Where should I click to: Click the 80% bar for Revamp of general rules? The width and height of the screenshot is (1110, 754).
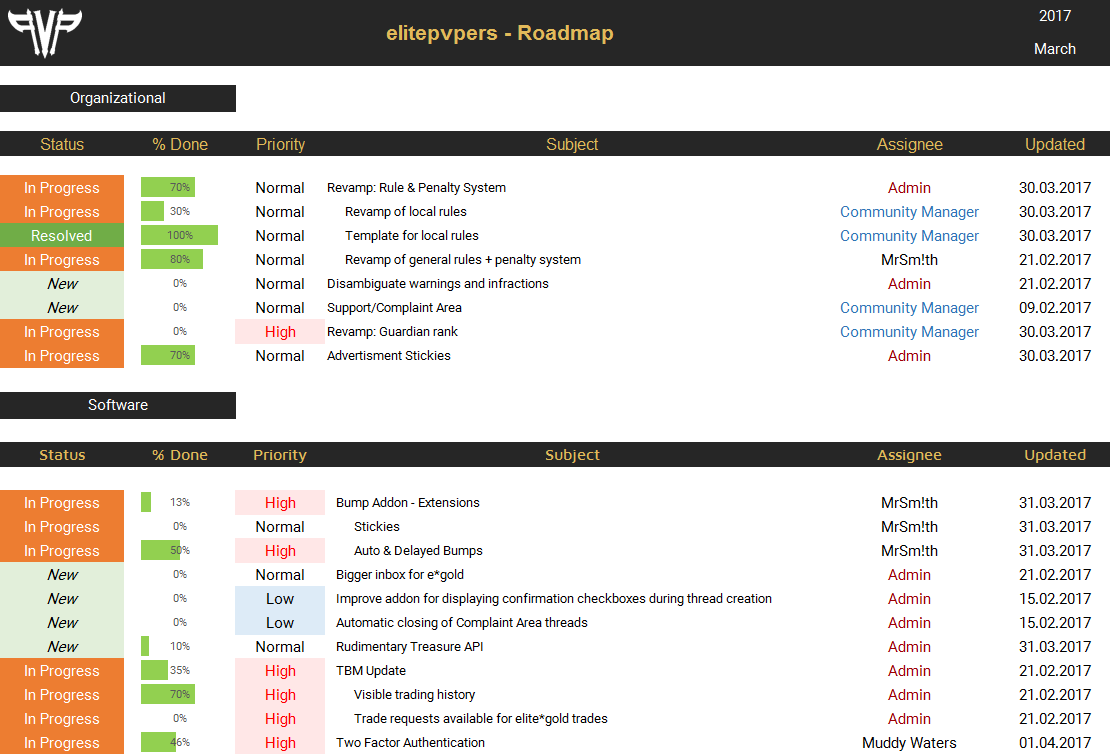[172, 259]
